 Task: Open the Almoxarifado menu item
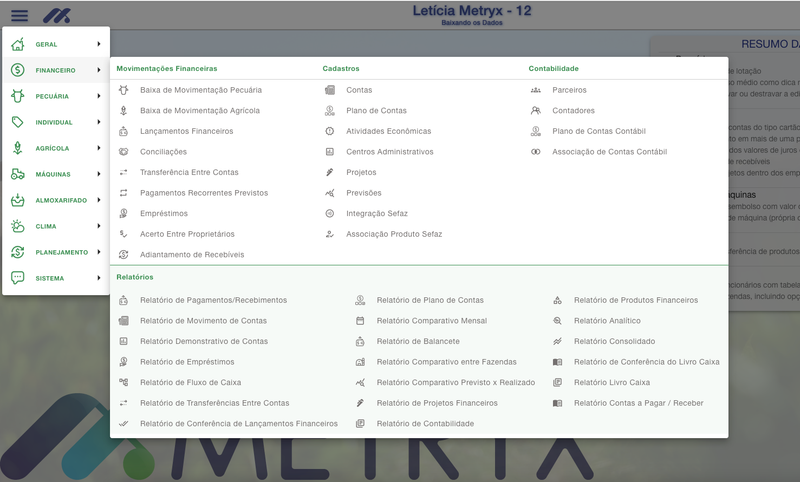click(x=56, y=200)
